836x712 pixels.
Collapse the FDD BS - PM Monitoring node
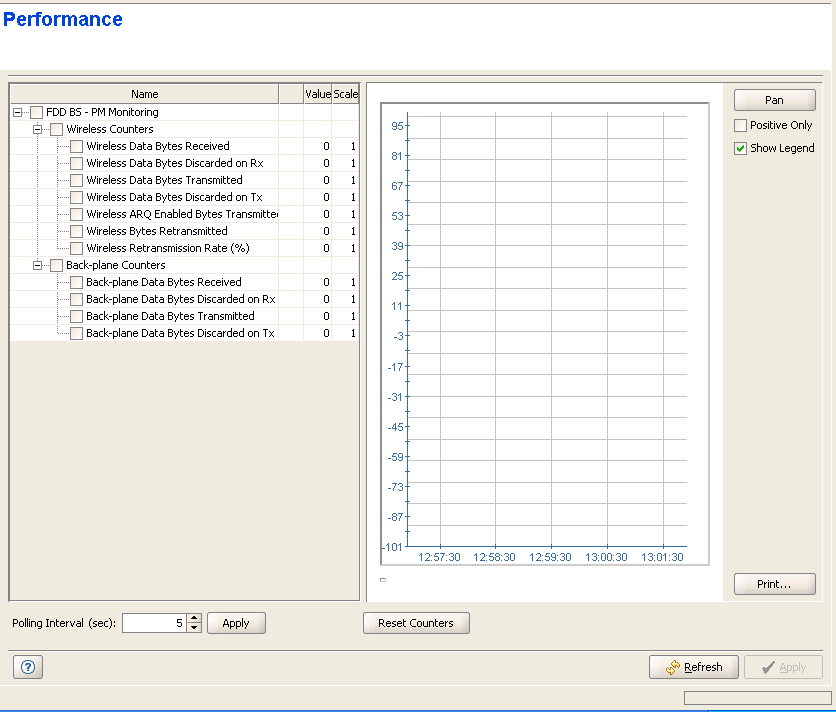18,113
